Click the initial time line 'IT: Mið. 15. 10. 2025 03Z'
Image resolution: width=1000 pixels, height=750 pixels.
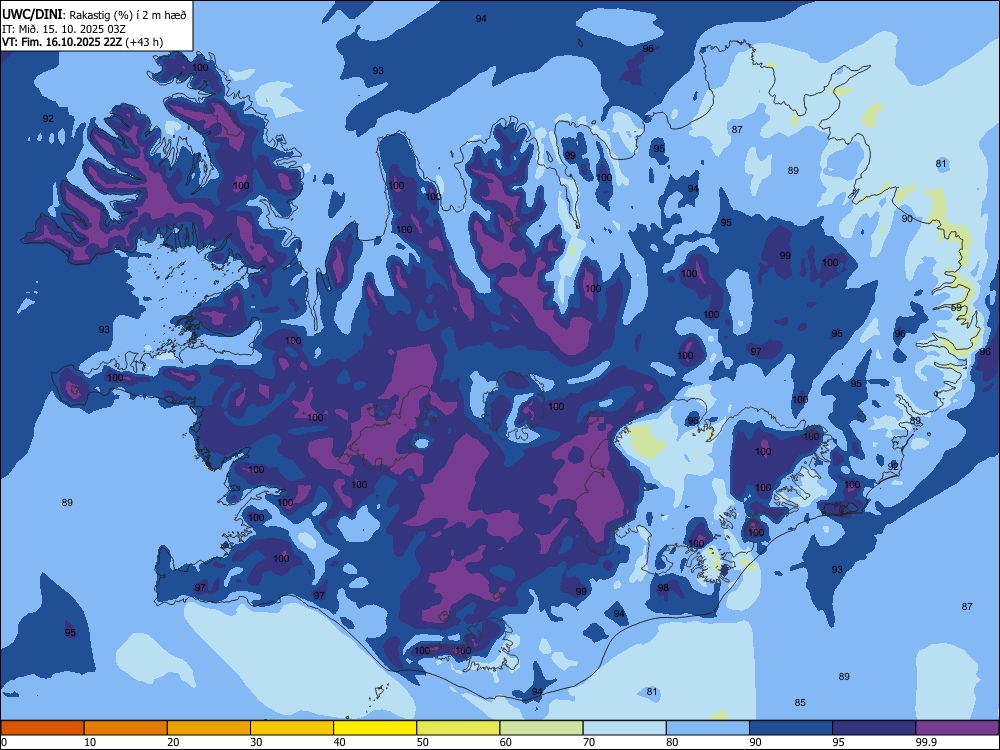[x=64, y=29]
